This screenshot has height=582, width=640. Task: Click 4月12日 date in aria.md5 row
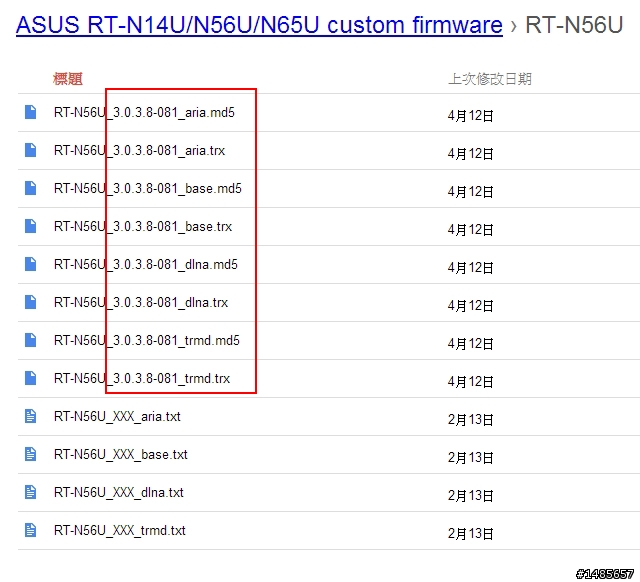tap(471, 116)
